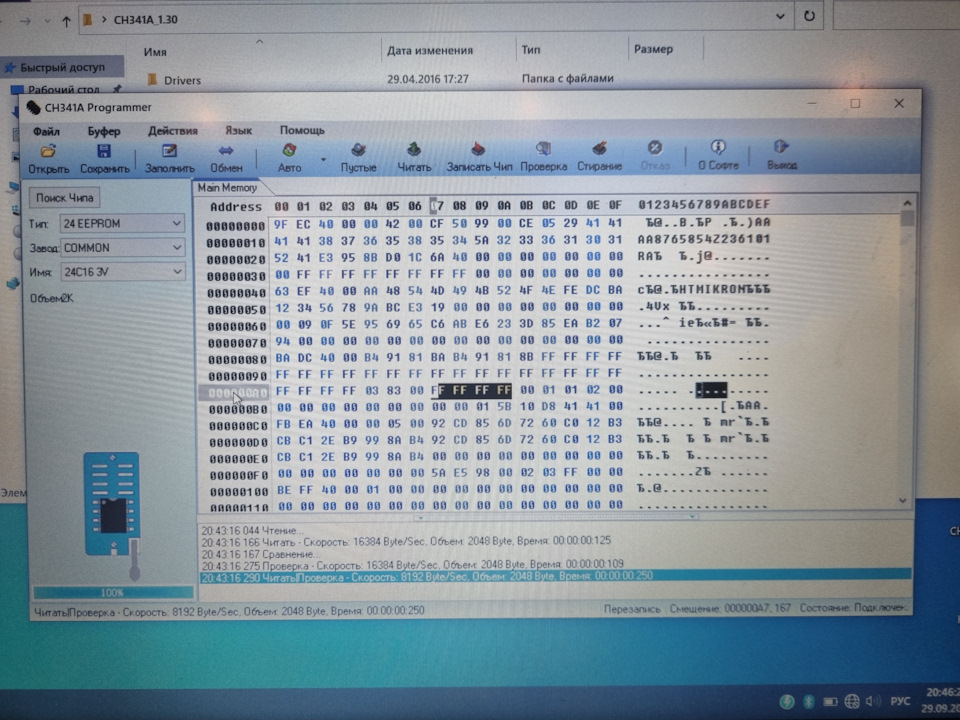Click the Проверка (verify) toolbar icon
The height and width of the screenshot is (720, 960).
543,149
